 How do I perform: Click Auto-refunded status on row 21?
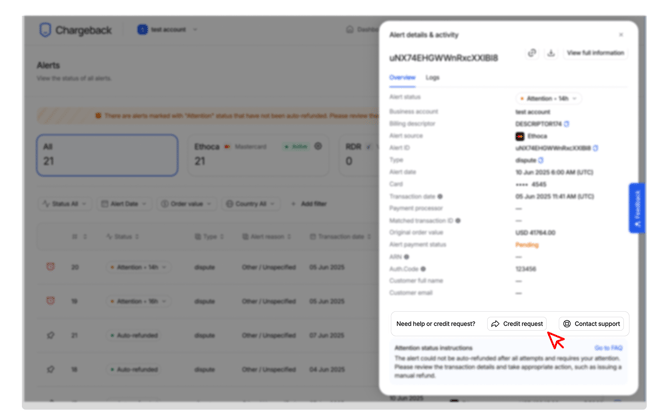134,336
